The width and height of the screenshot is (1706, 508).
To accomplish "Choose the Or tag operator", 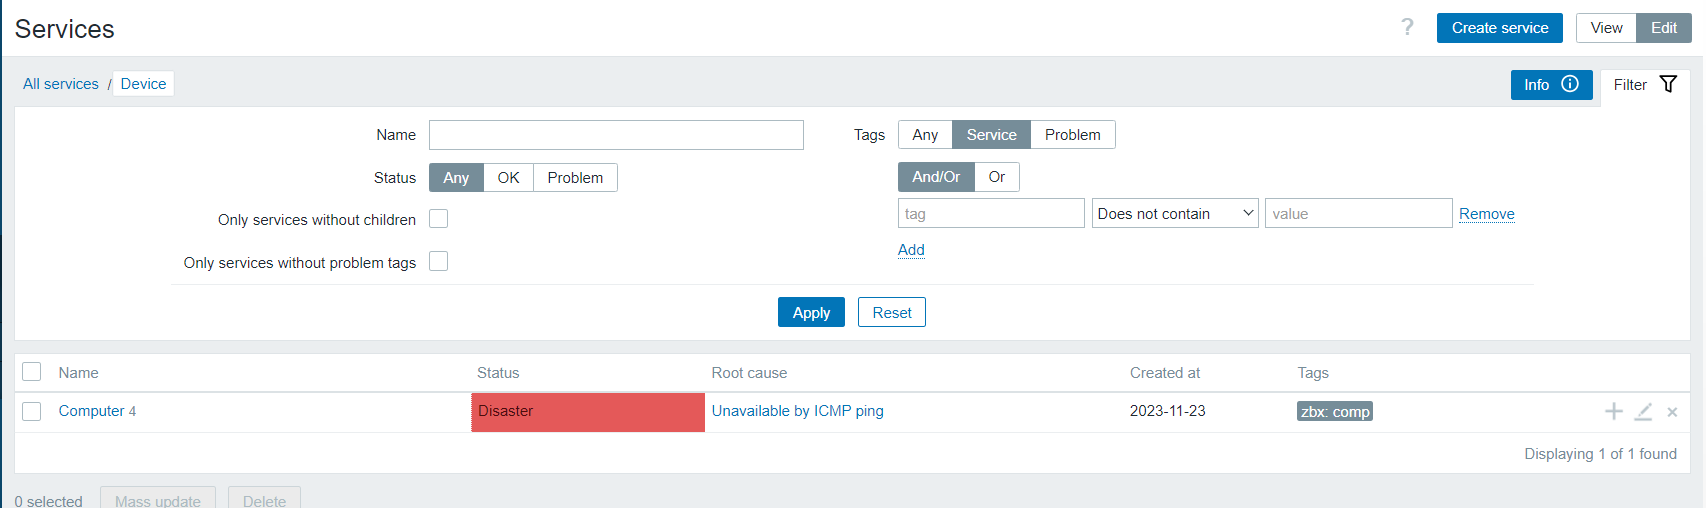I will click(x=996, y=177).
